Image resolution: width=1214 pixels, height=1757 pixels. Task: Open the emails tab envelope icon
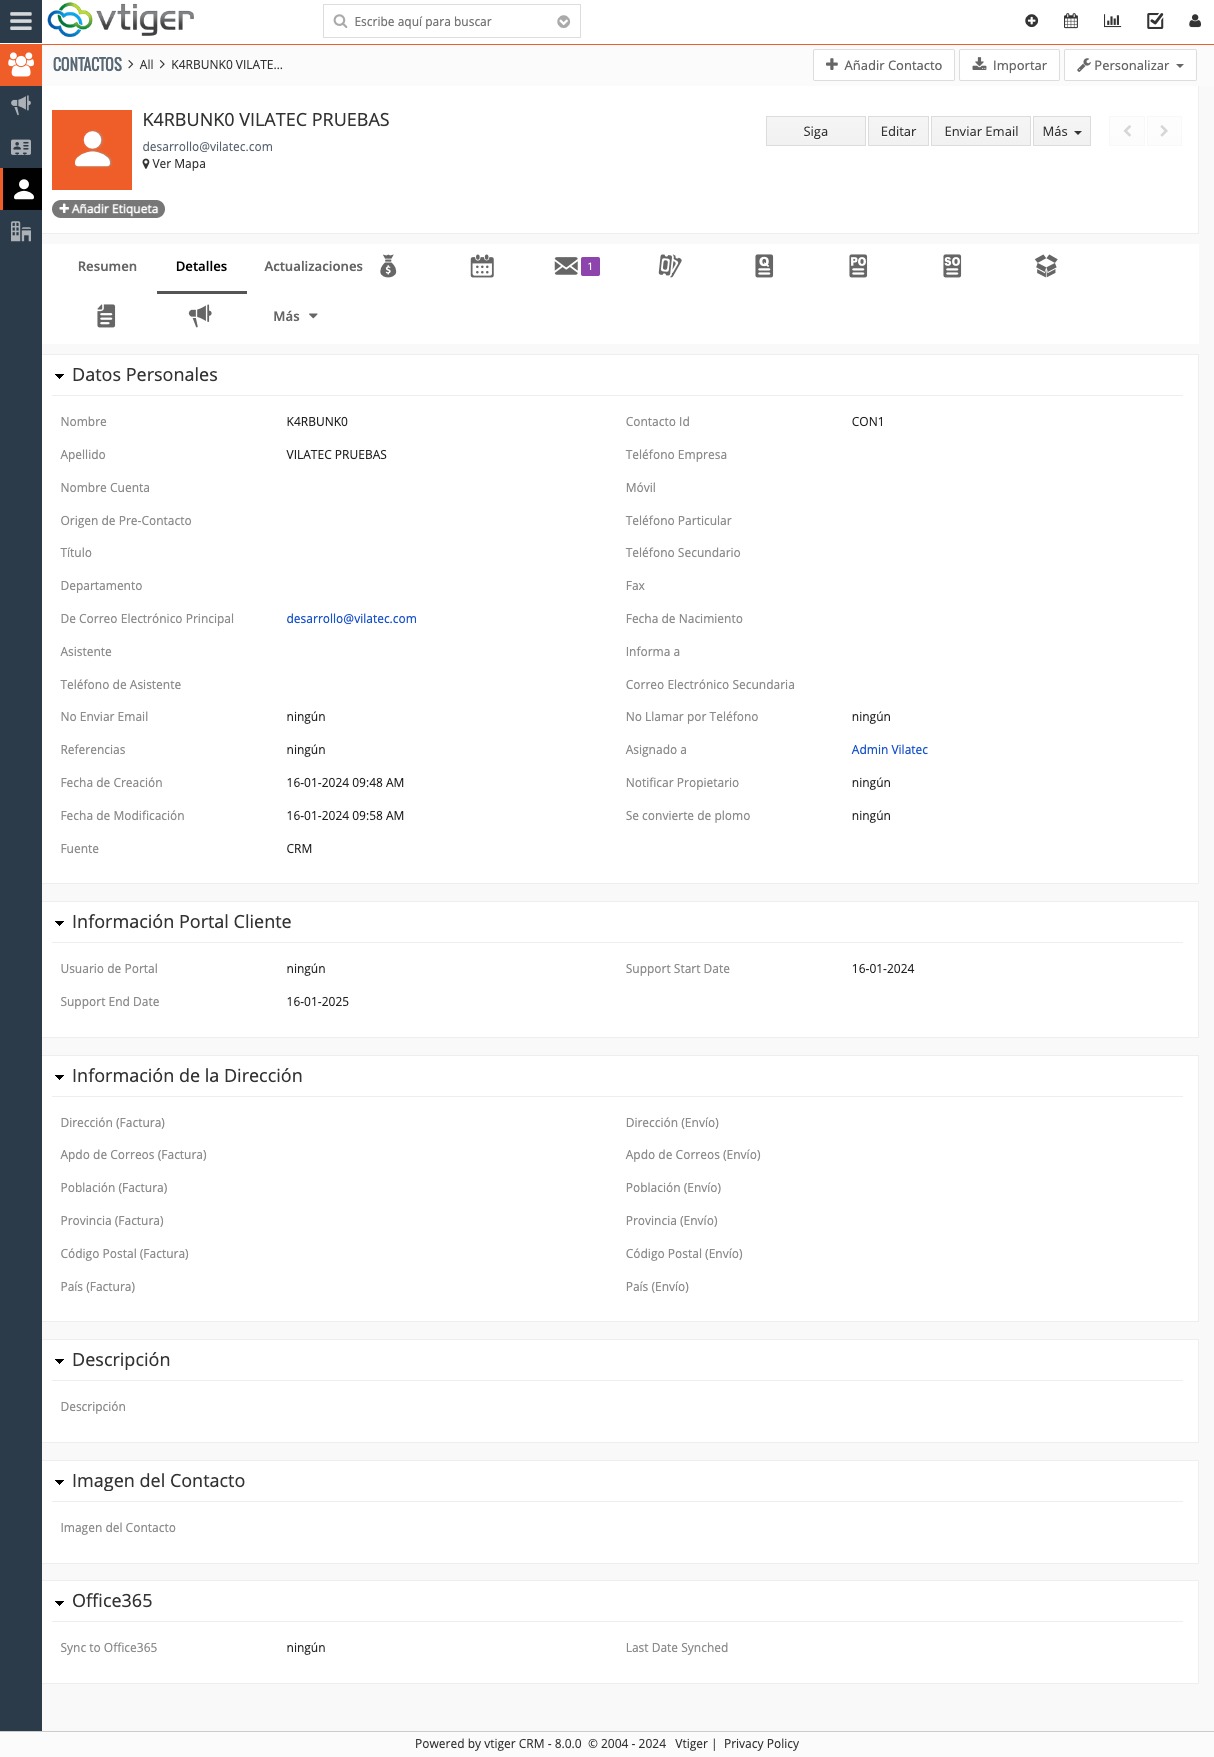567,266
